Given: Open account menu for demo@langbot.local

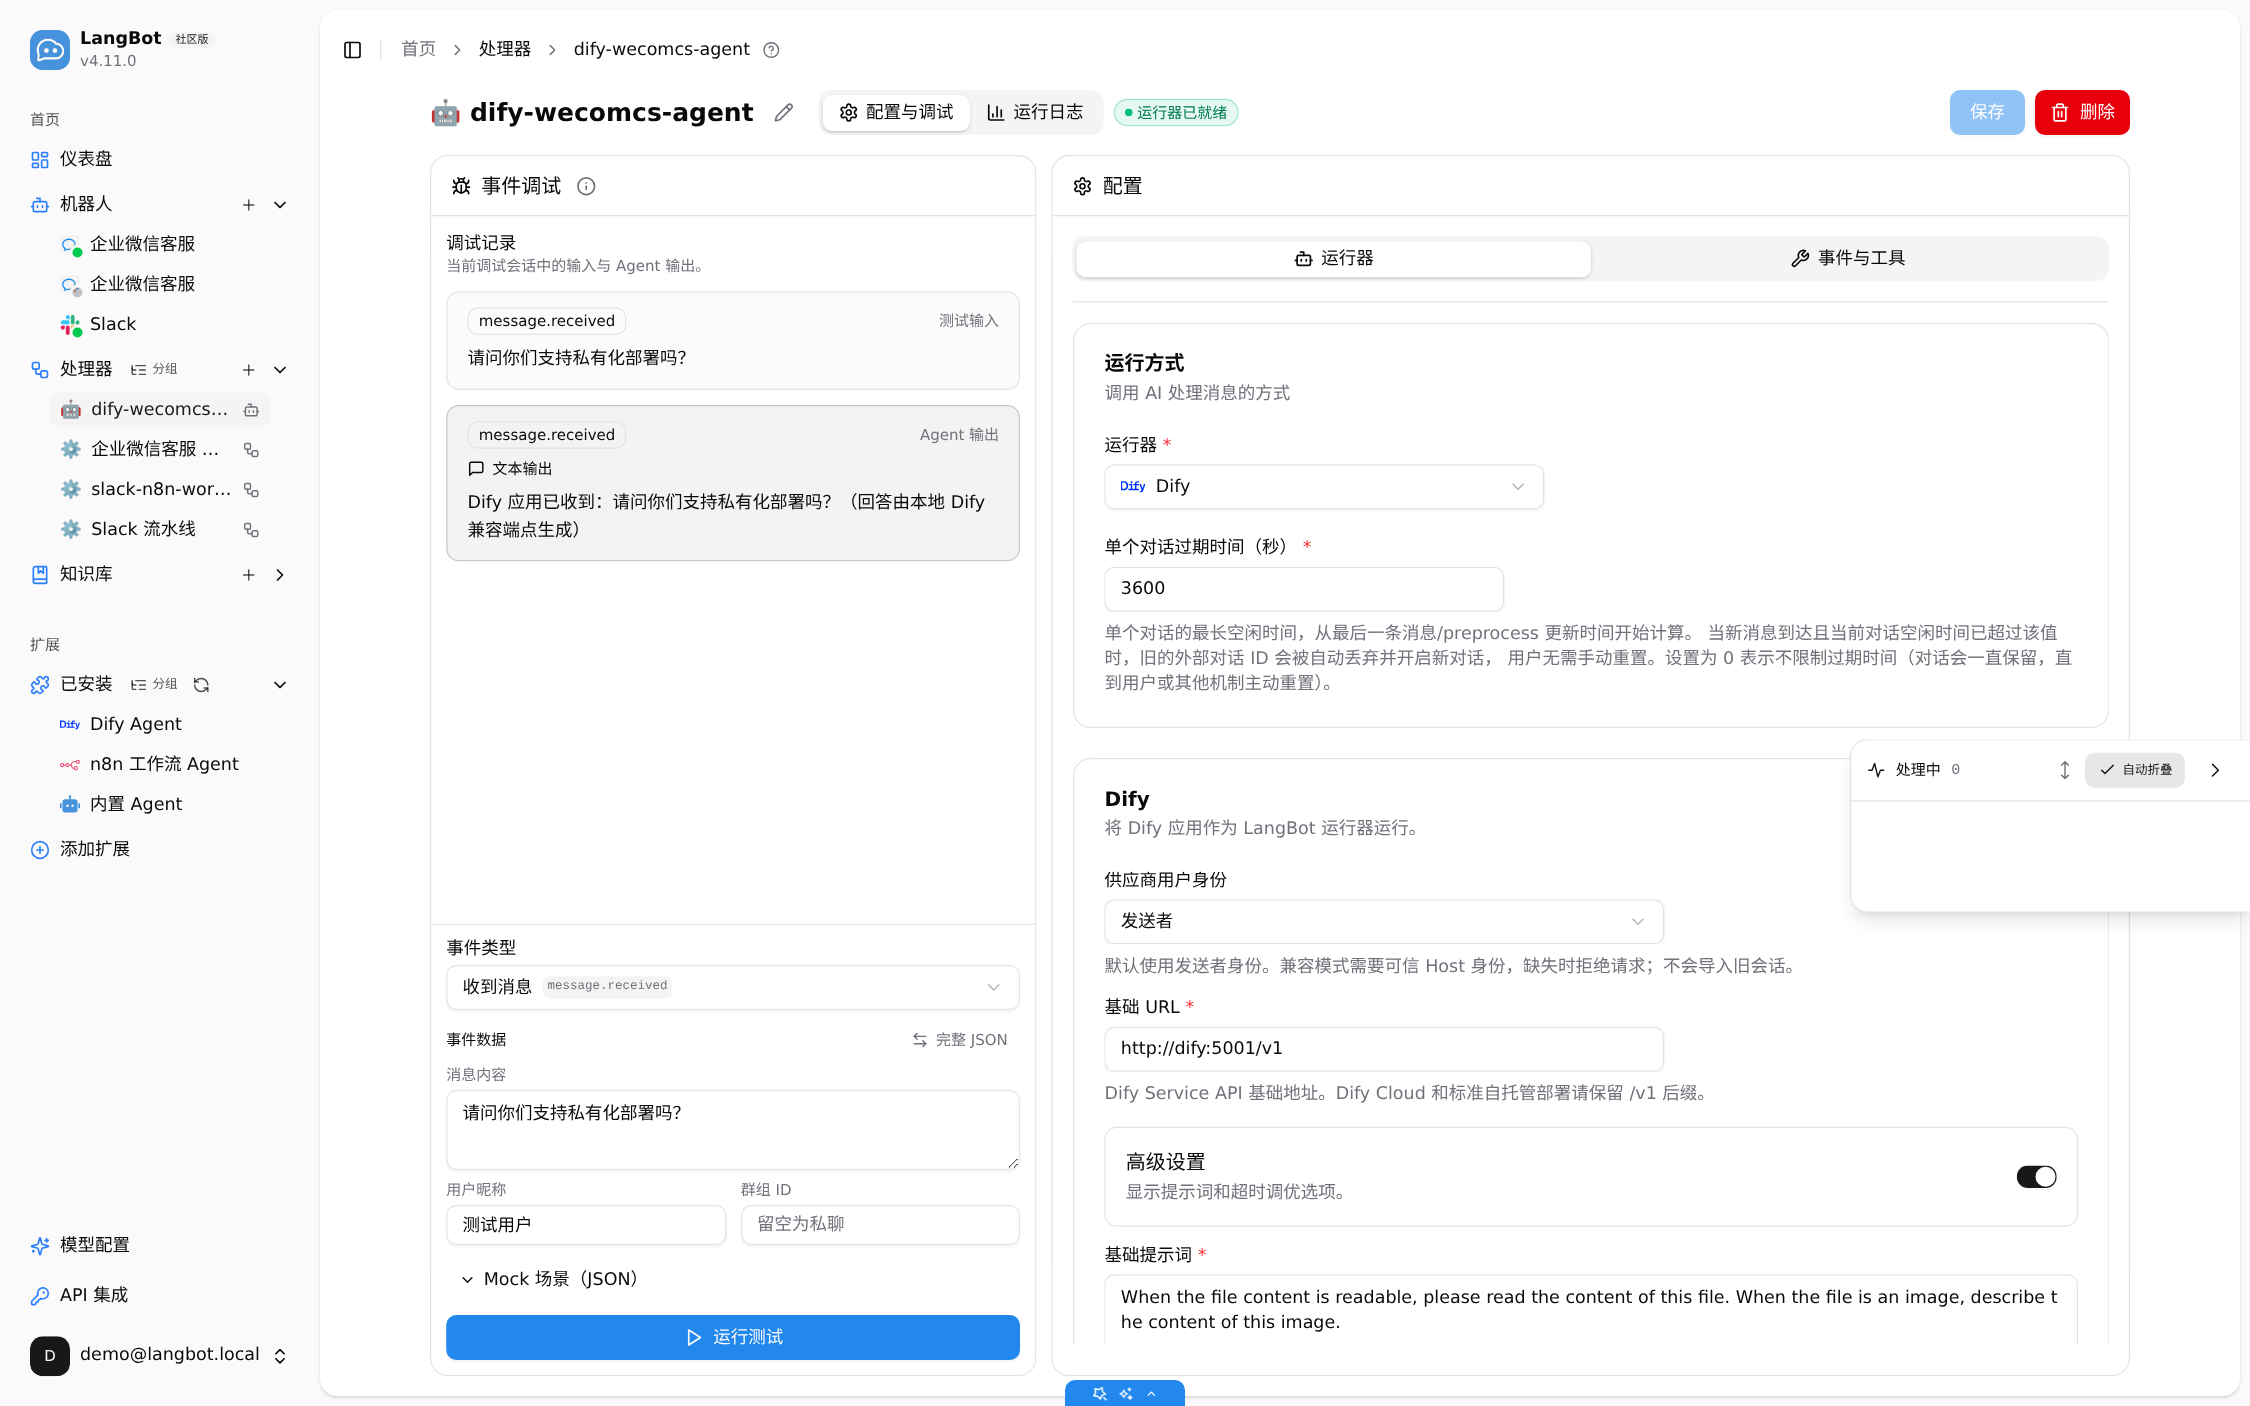Looking at the screenshot, I should (160, 1355).
